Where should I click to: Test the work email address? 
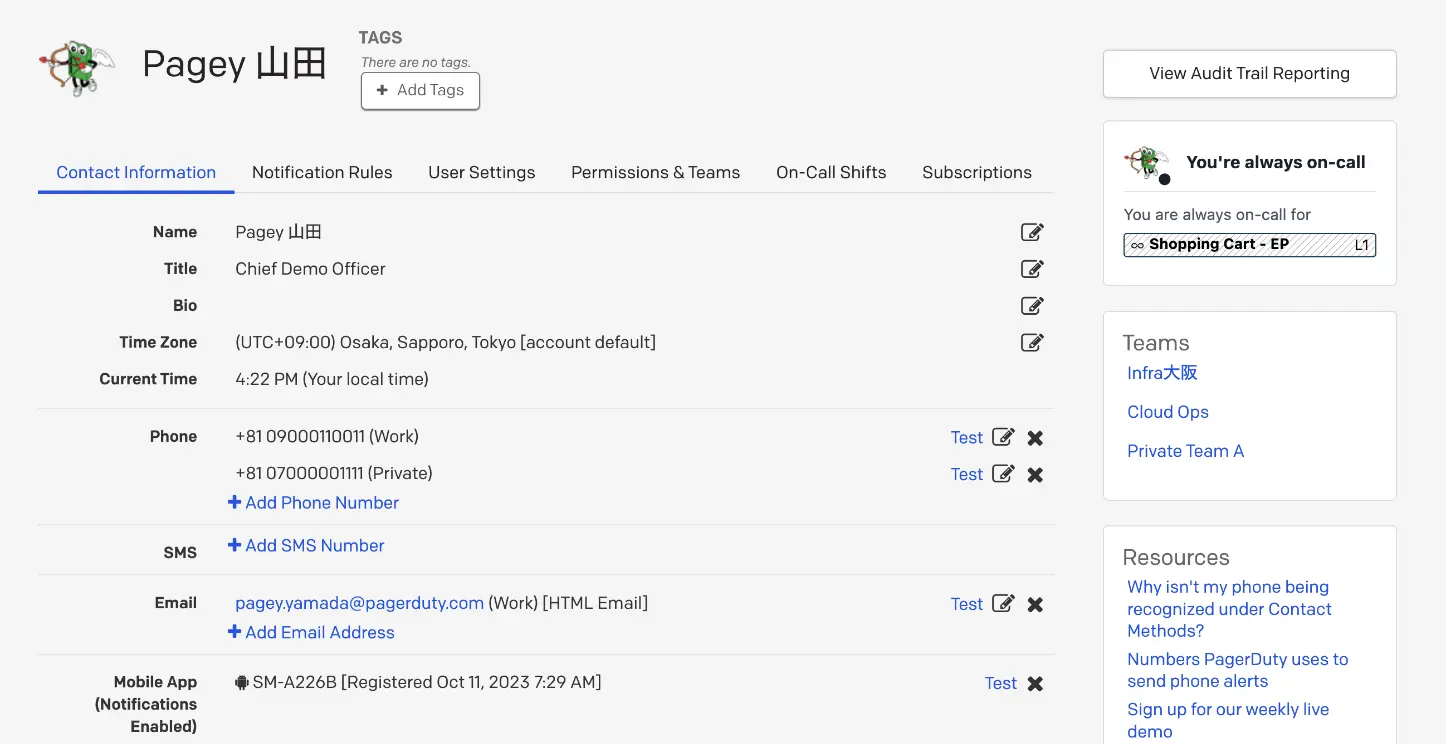point(967,604)
